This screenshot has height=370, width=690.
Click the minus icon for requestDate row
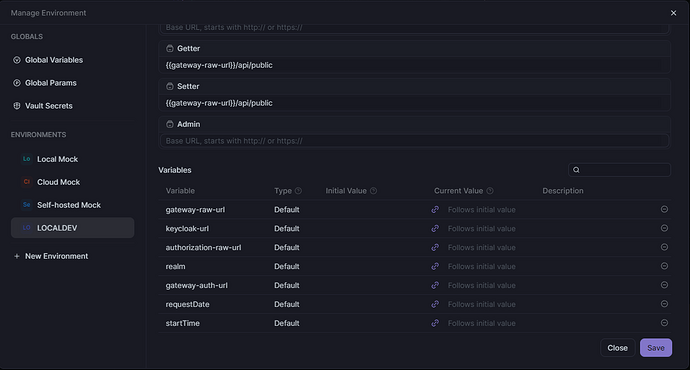pyautogui.click(x=664, y=304)
